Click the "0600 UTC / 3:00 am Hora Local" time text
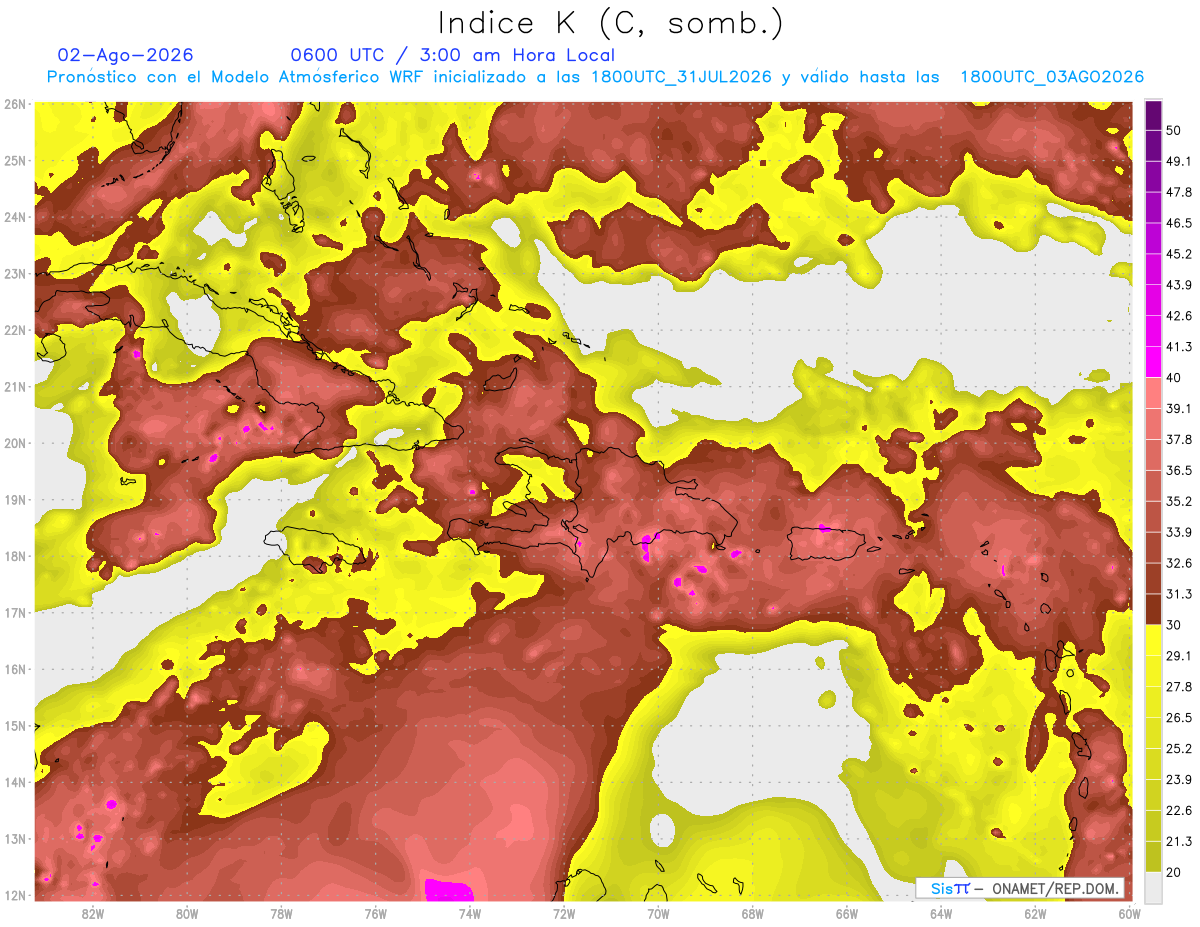This screenshot has height=927, width=1200. pos(452,55)
